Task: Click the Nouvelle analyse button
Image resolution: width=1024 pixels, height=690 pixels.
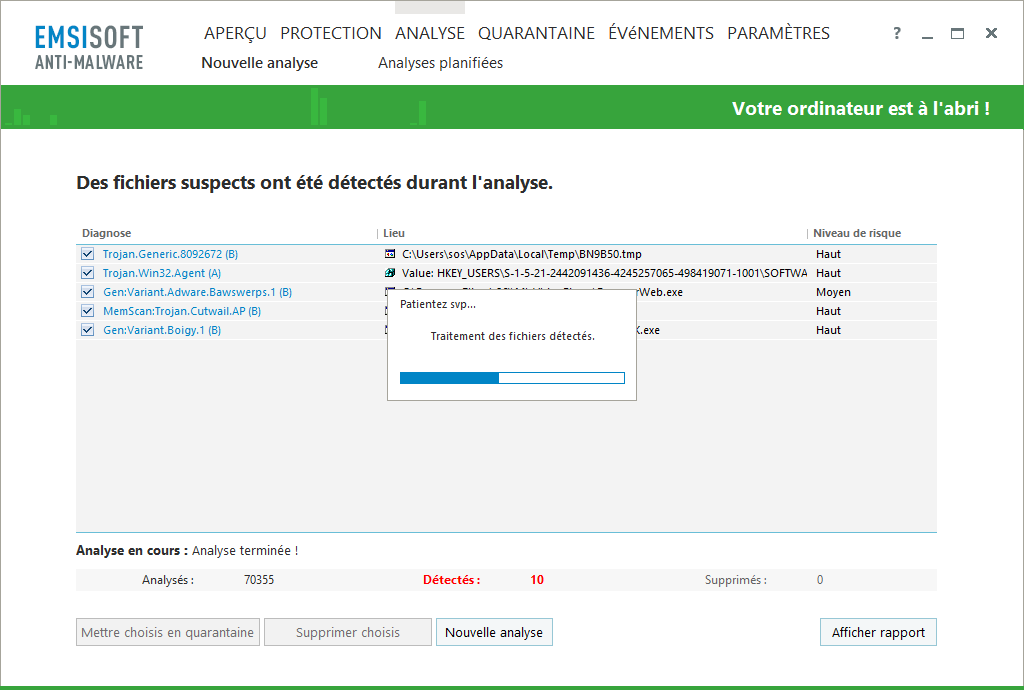Action: [x=494, y=632]
